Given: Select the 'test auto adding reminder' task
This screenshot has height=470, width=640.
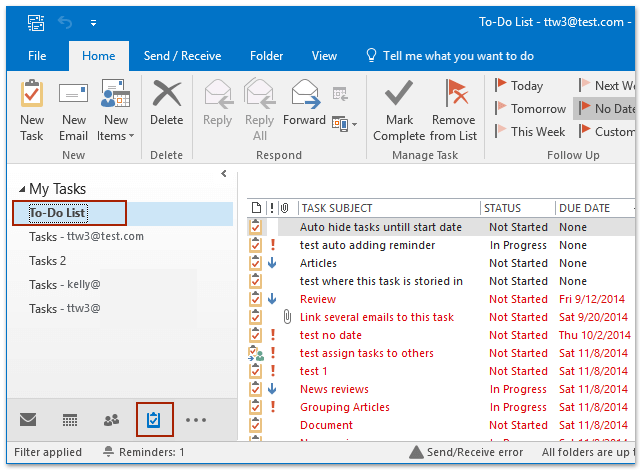Looking at the screenshot, I should (441, 245).
